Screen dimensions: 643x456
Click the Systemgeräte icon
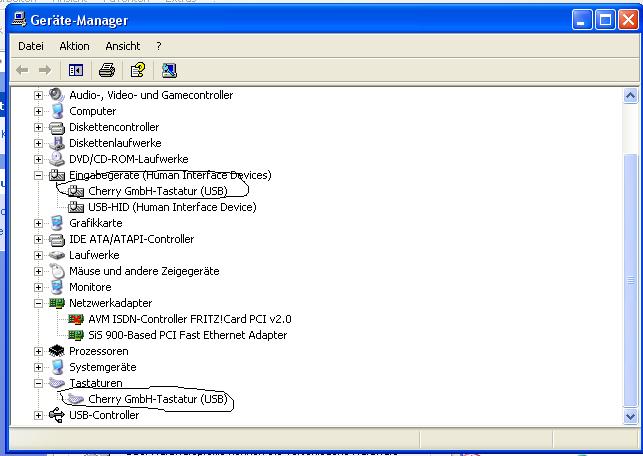click(57, 367)
